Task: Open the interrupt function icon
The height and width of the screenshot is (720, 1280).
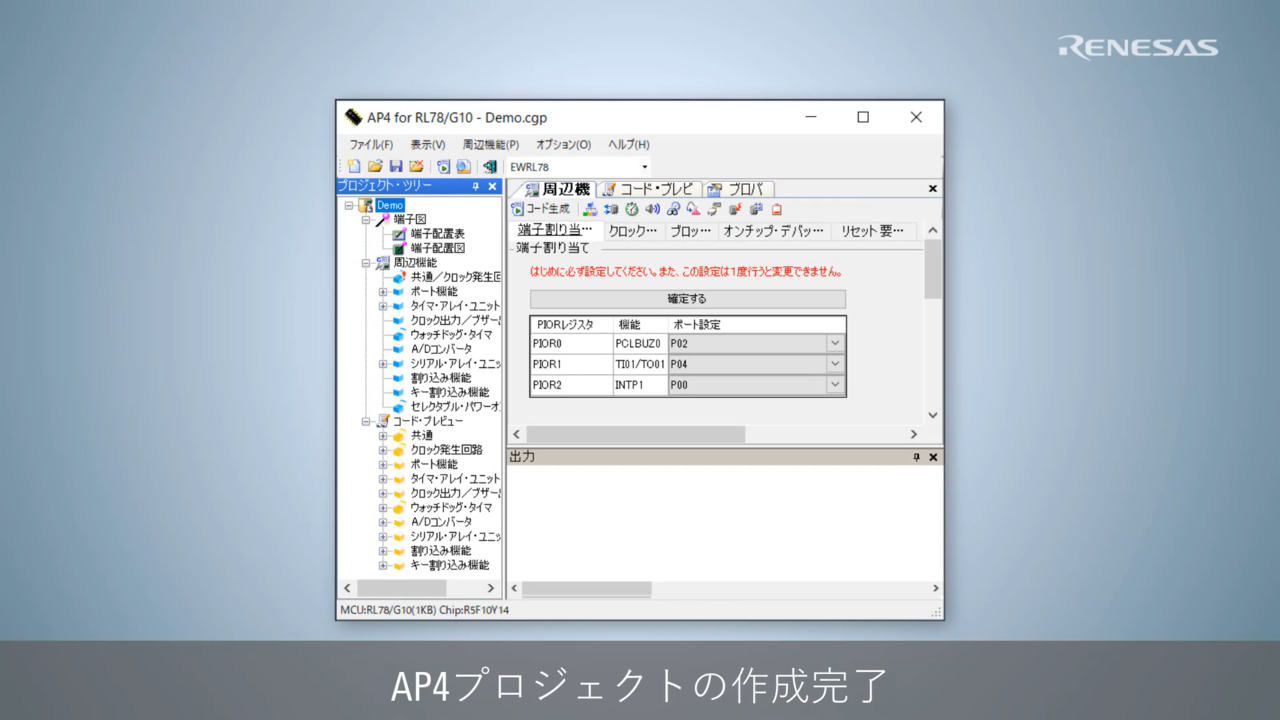Action: (x=735, y=209)
